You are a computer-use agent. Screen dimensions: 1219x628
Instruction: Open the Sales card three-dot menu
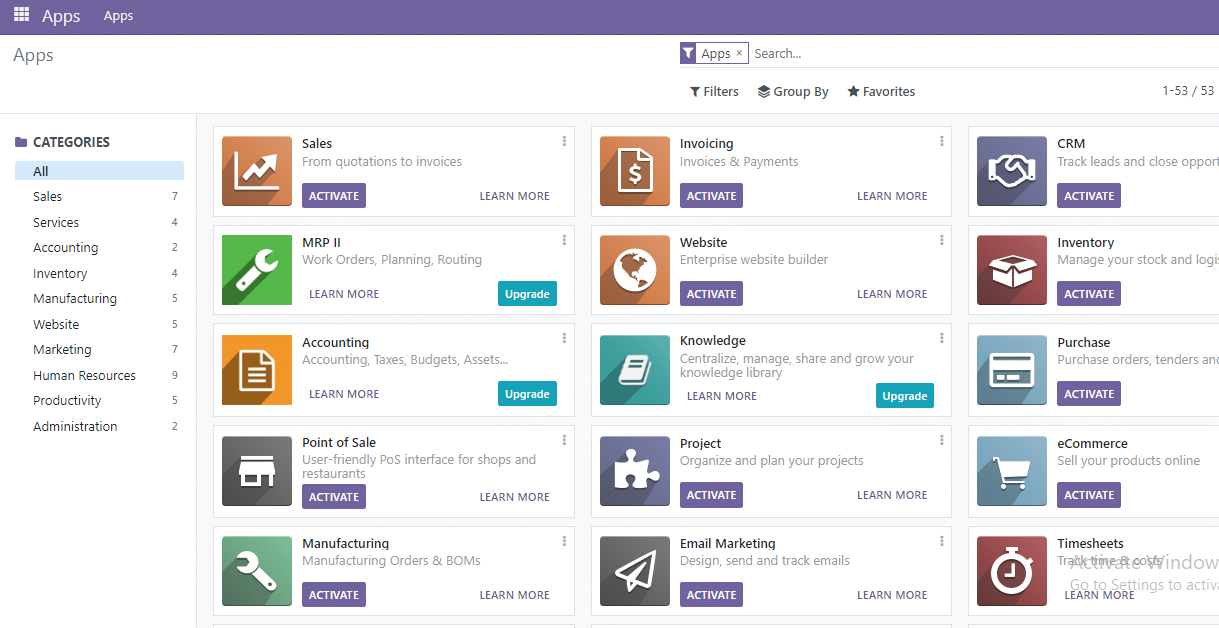click(x=564, y=141)
